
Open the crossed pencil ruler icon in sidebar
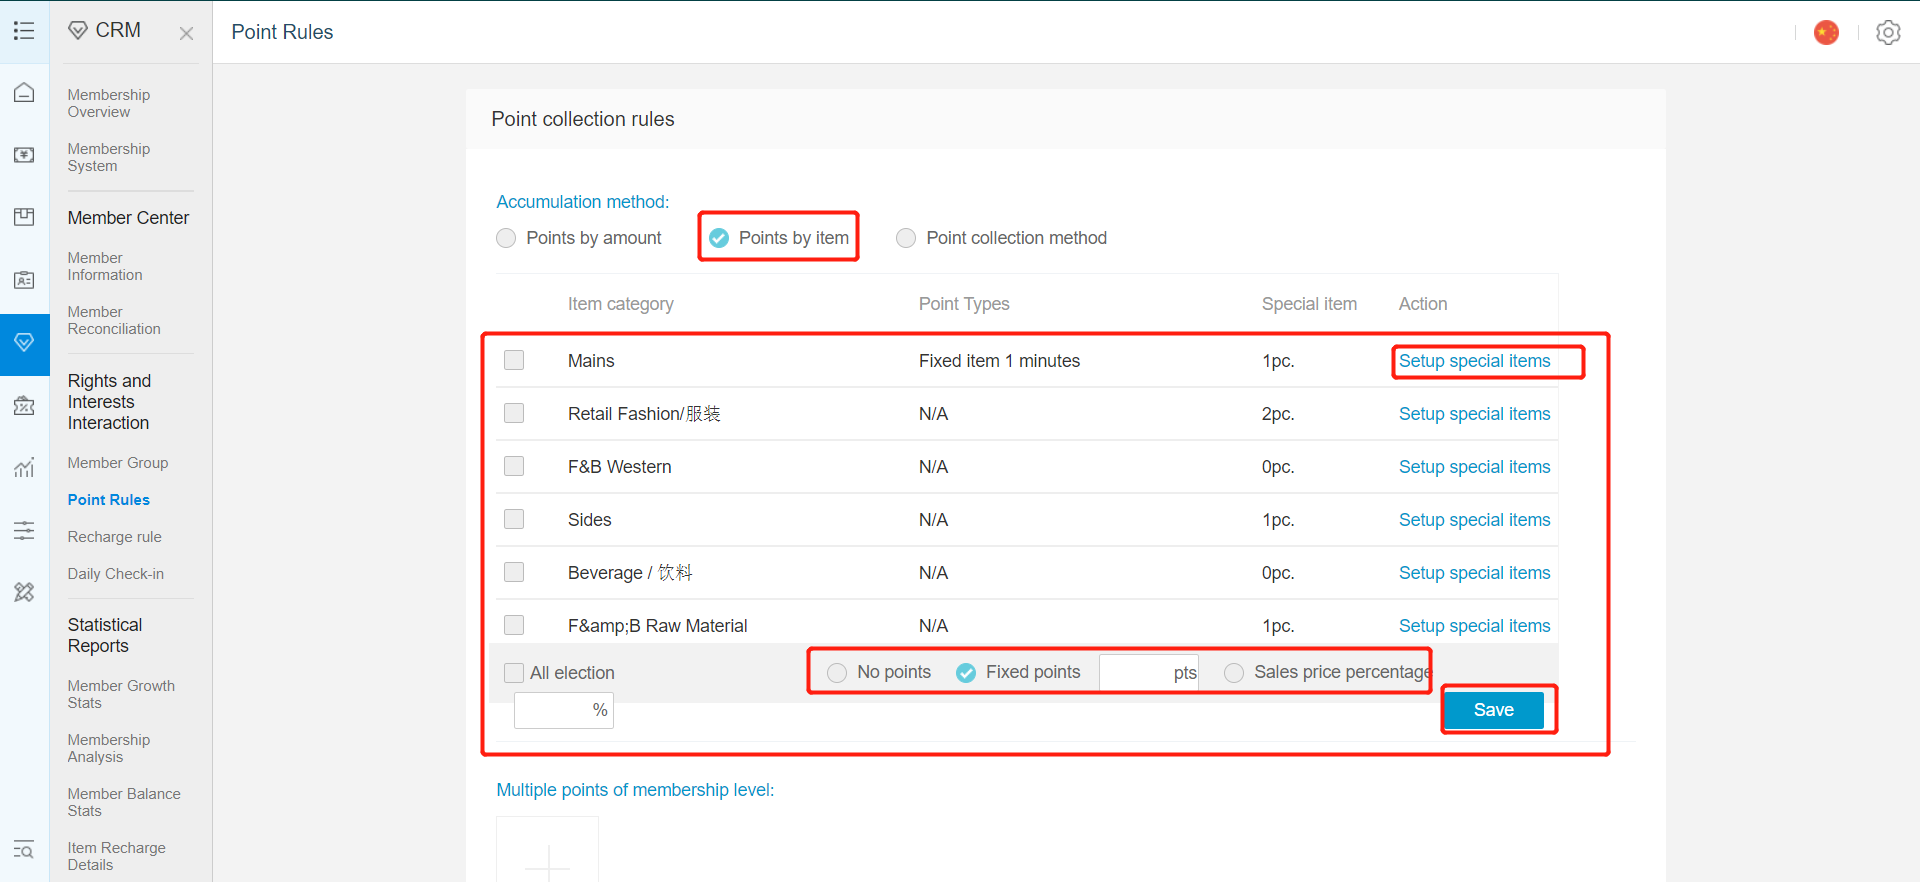[x=24, y=592]
